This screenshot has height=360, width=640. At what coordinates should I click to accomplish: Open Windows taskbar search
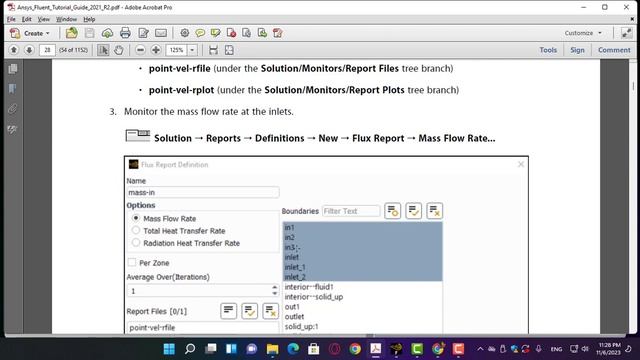pos(190,349)
